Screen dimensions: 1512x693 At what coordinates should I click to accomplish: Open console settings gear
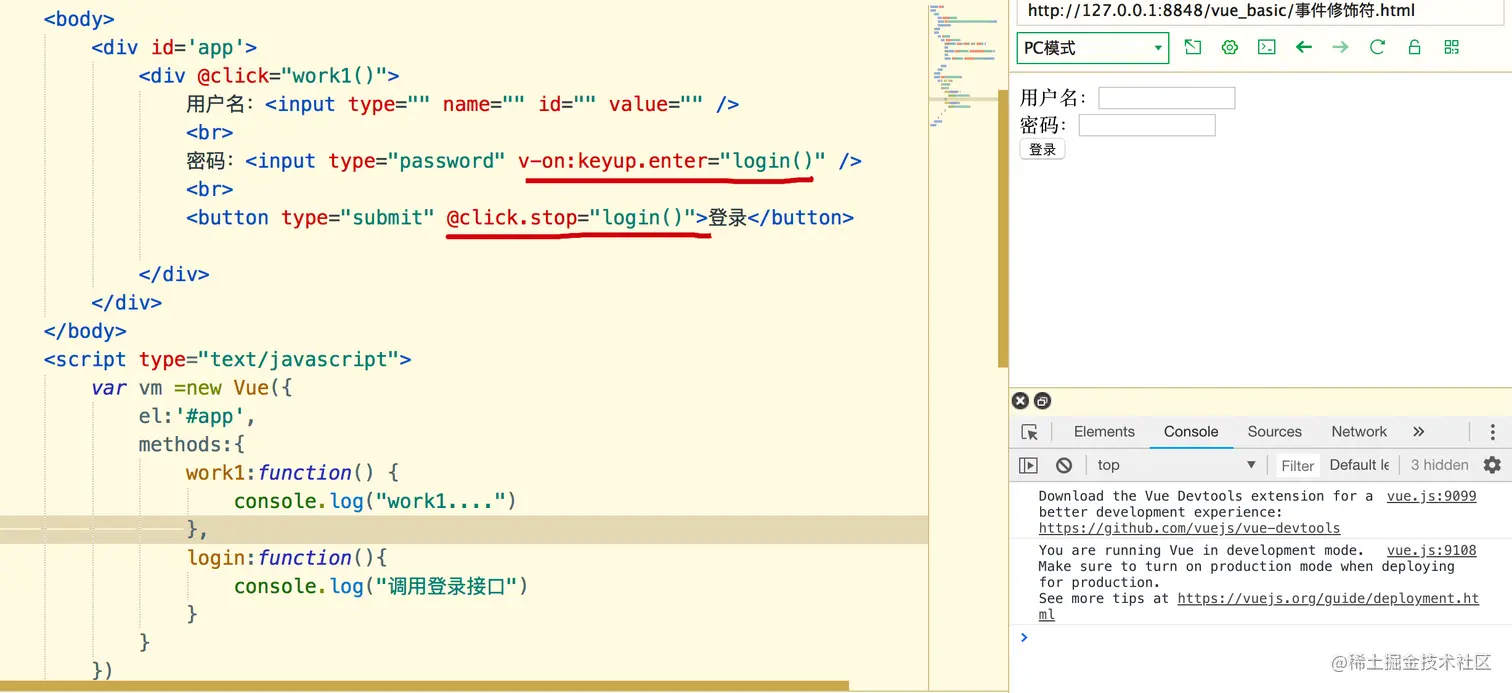tap(1492, 465)
